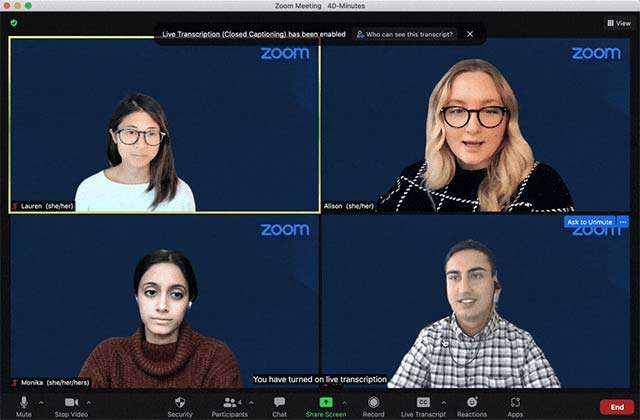Click 'You have turned on live transcription' caption

pos(320,379)
